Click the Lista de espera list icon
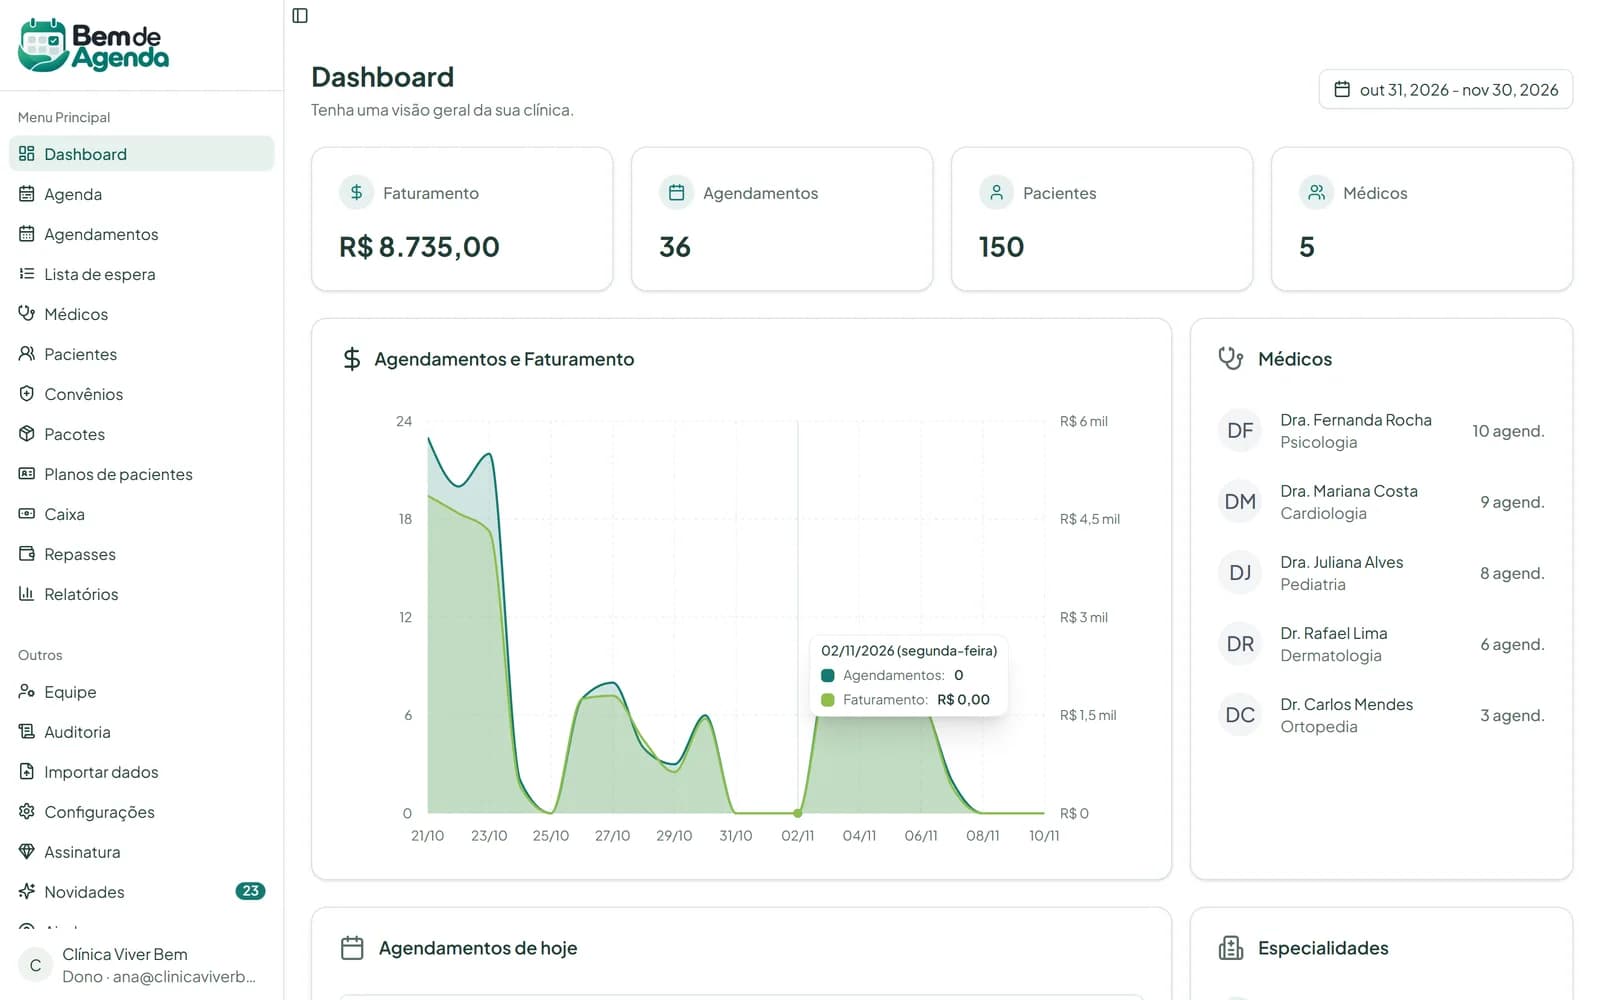The width and height of the screenshot is (1600, 1000). click(x=27, y=274)
